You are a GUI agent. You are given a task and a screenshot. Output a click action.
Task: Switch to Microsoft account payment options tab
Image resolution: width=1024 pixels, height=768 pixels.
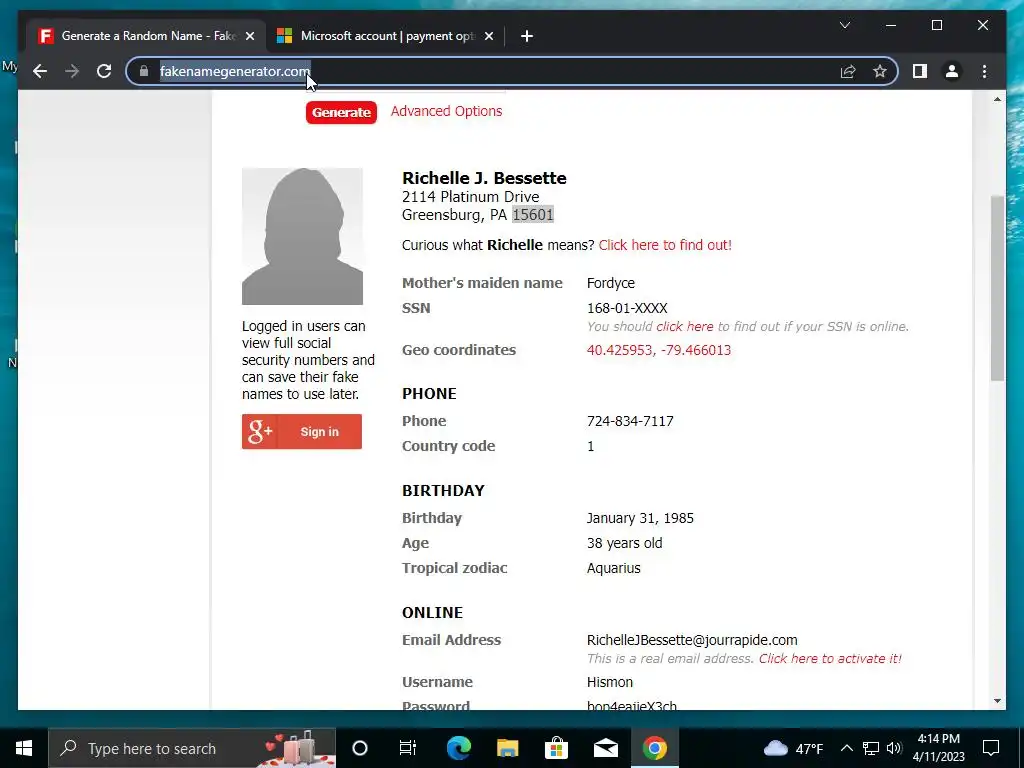[385, 36]
